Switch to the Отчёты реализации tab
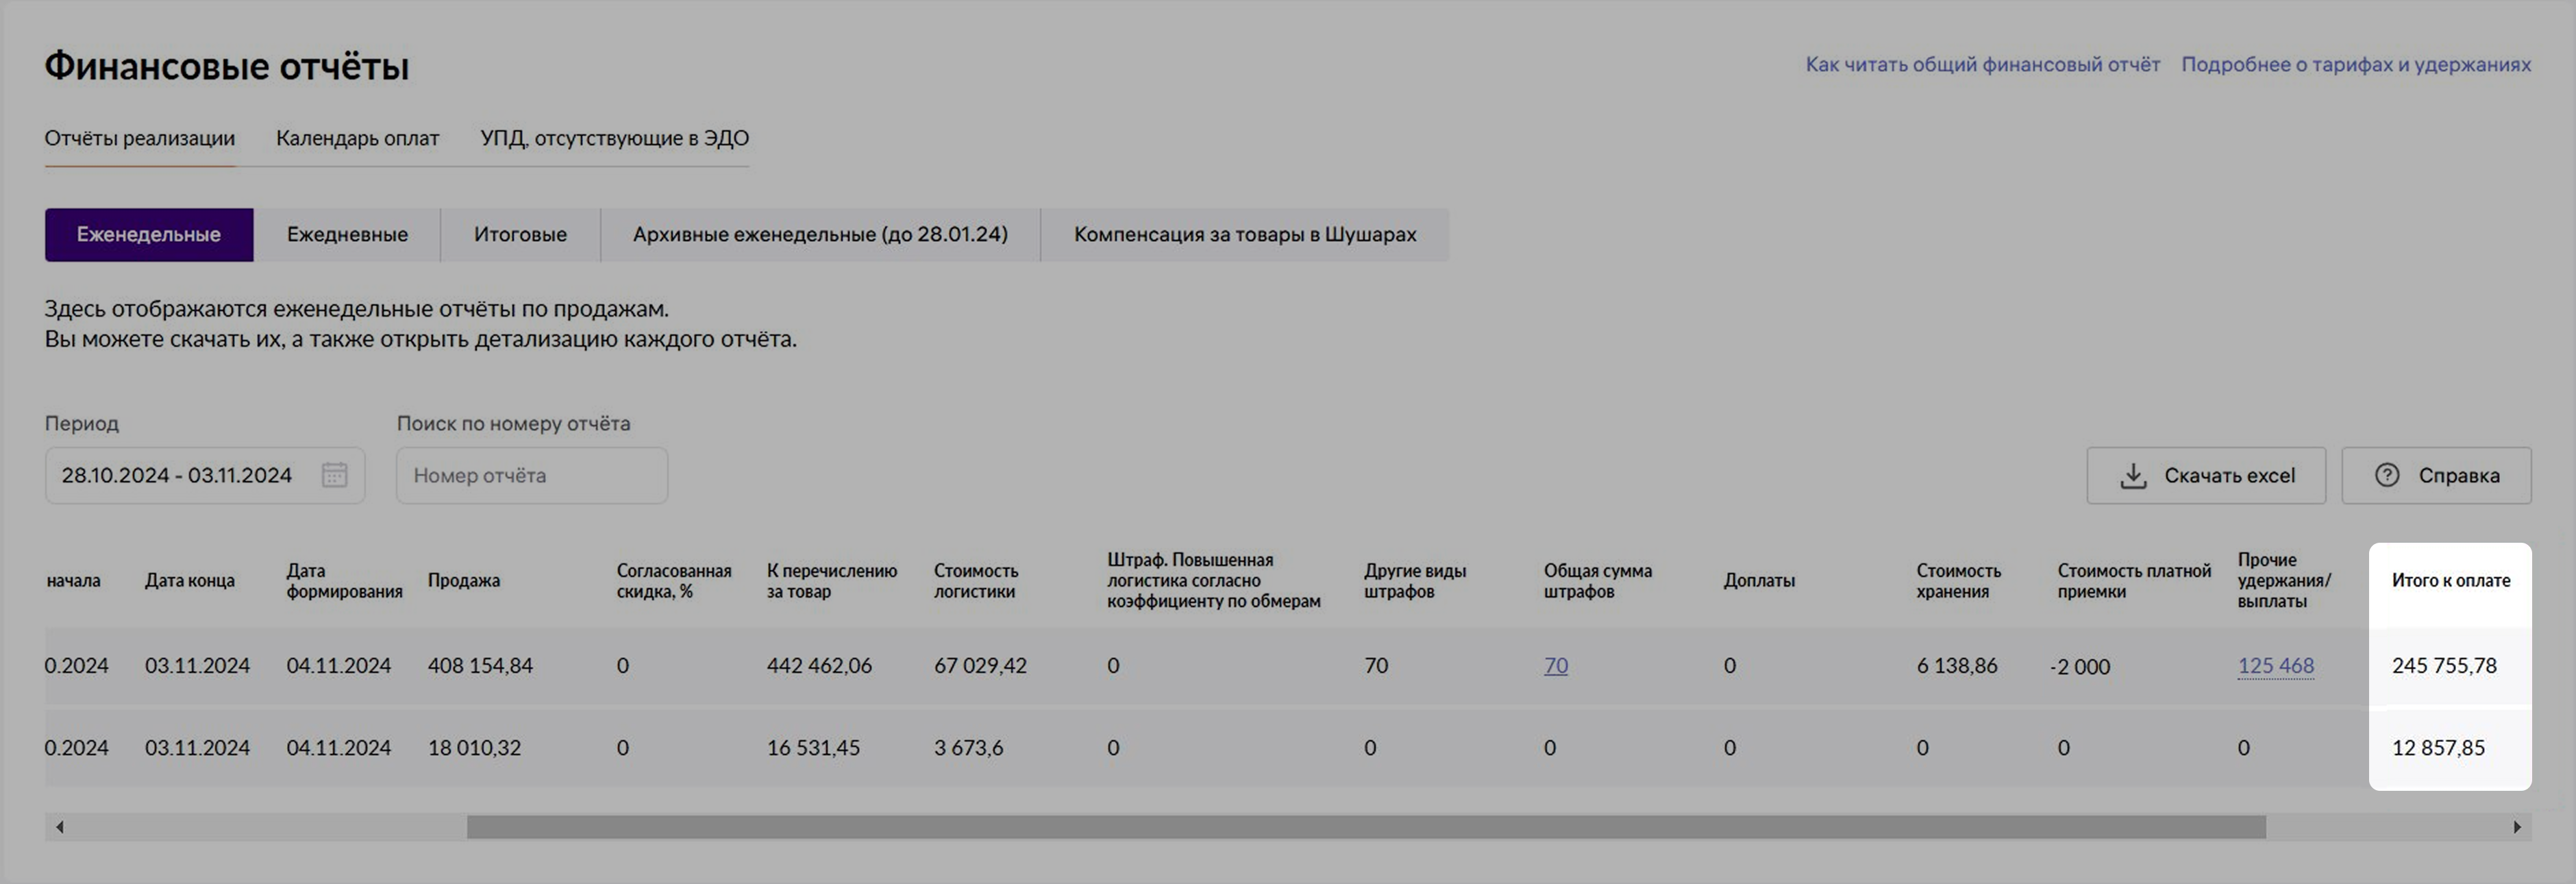Screen dimensions: 2576x884 point(140,138)
